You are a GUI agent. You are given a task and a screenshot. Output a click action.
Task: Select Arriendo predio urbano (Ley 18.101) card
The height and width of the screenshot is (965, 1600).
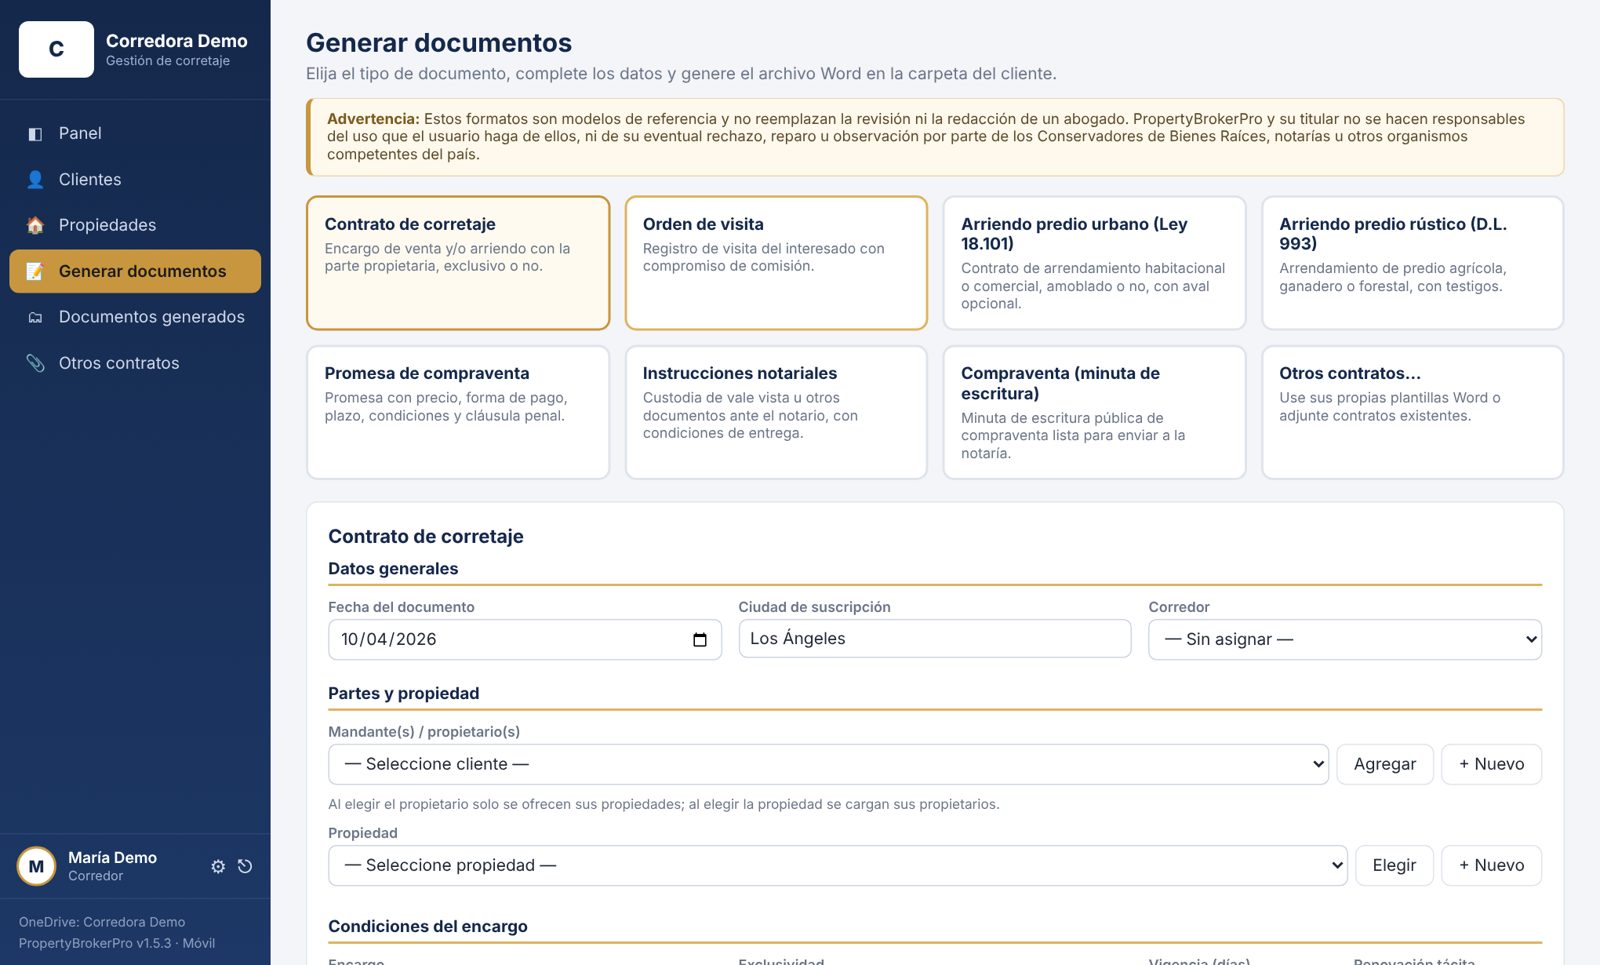click(x=1094, y=263)
